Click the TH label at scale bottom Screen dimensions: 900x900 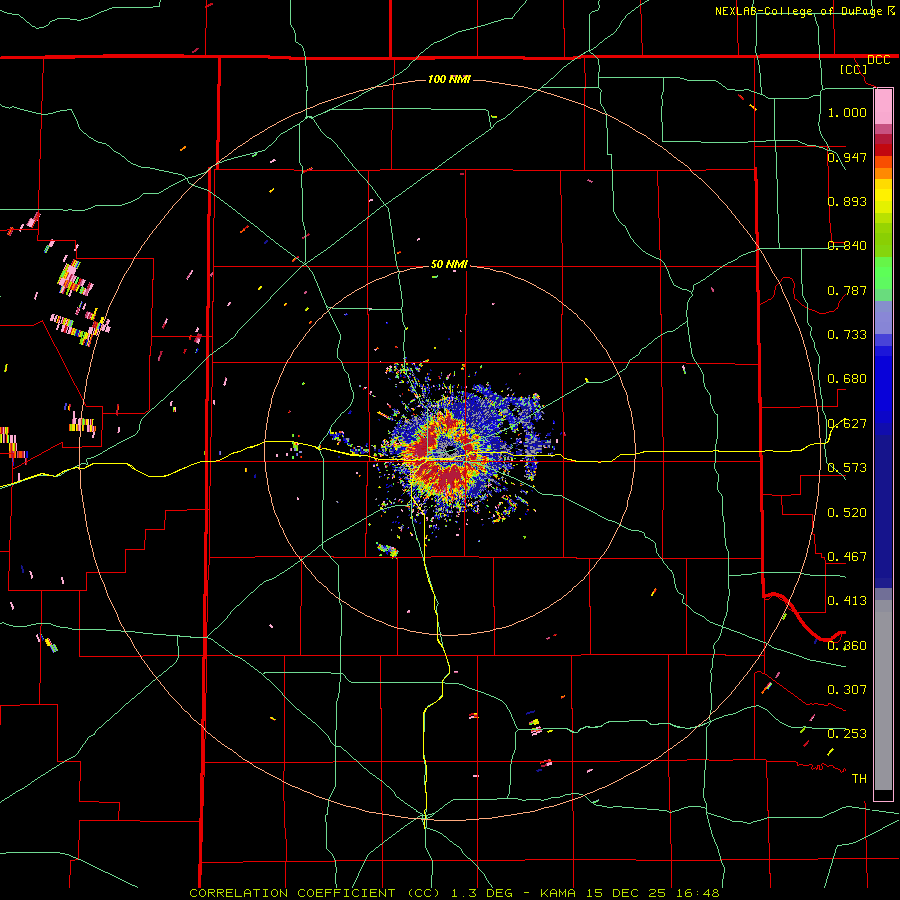[x=859, y=779]
